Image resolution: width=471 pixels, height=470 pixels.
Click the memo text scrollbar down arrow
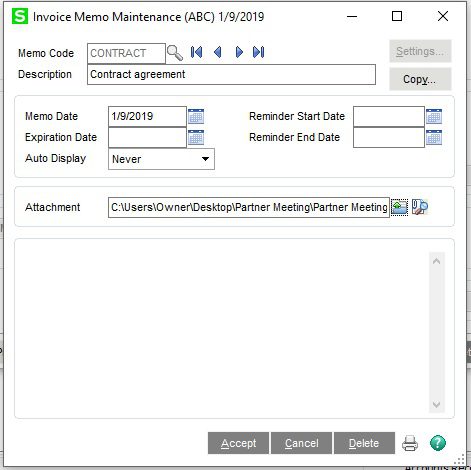(437, 405)
